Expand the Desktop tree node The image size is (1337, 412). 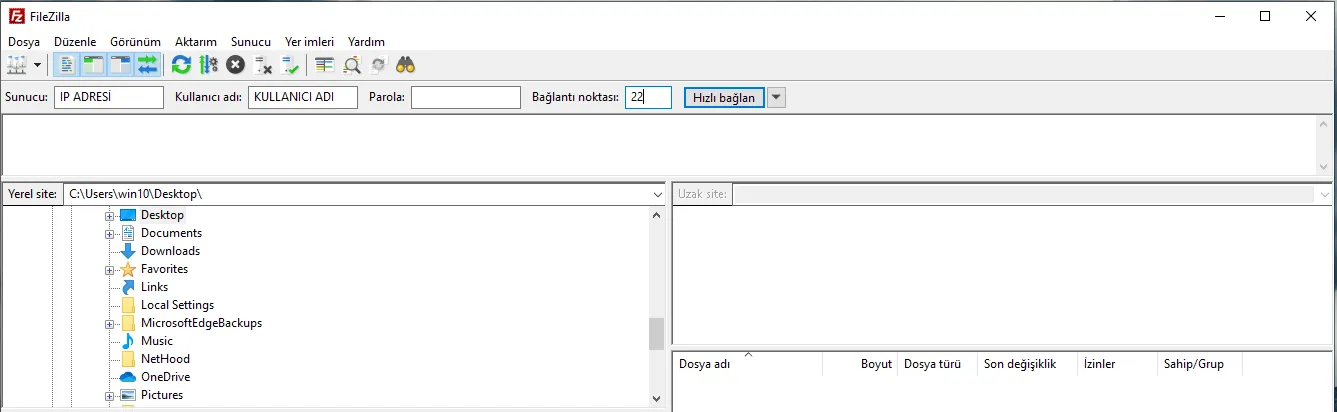(109, 215)
